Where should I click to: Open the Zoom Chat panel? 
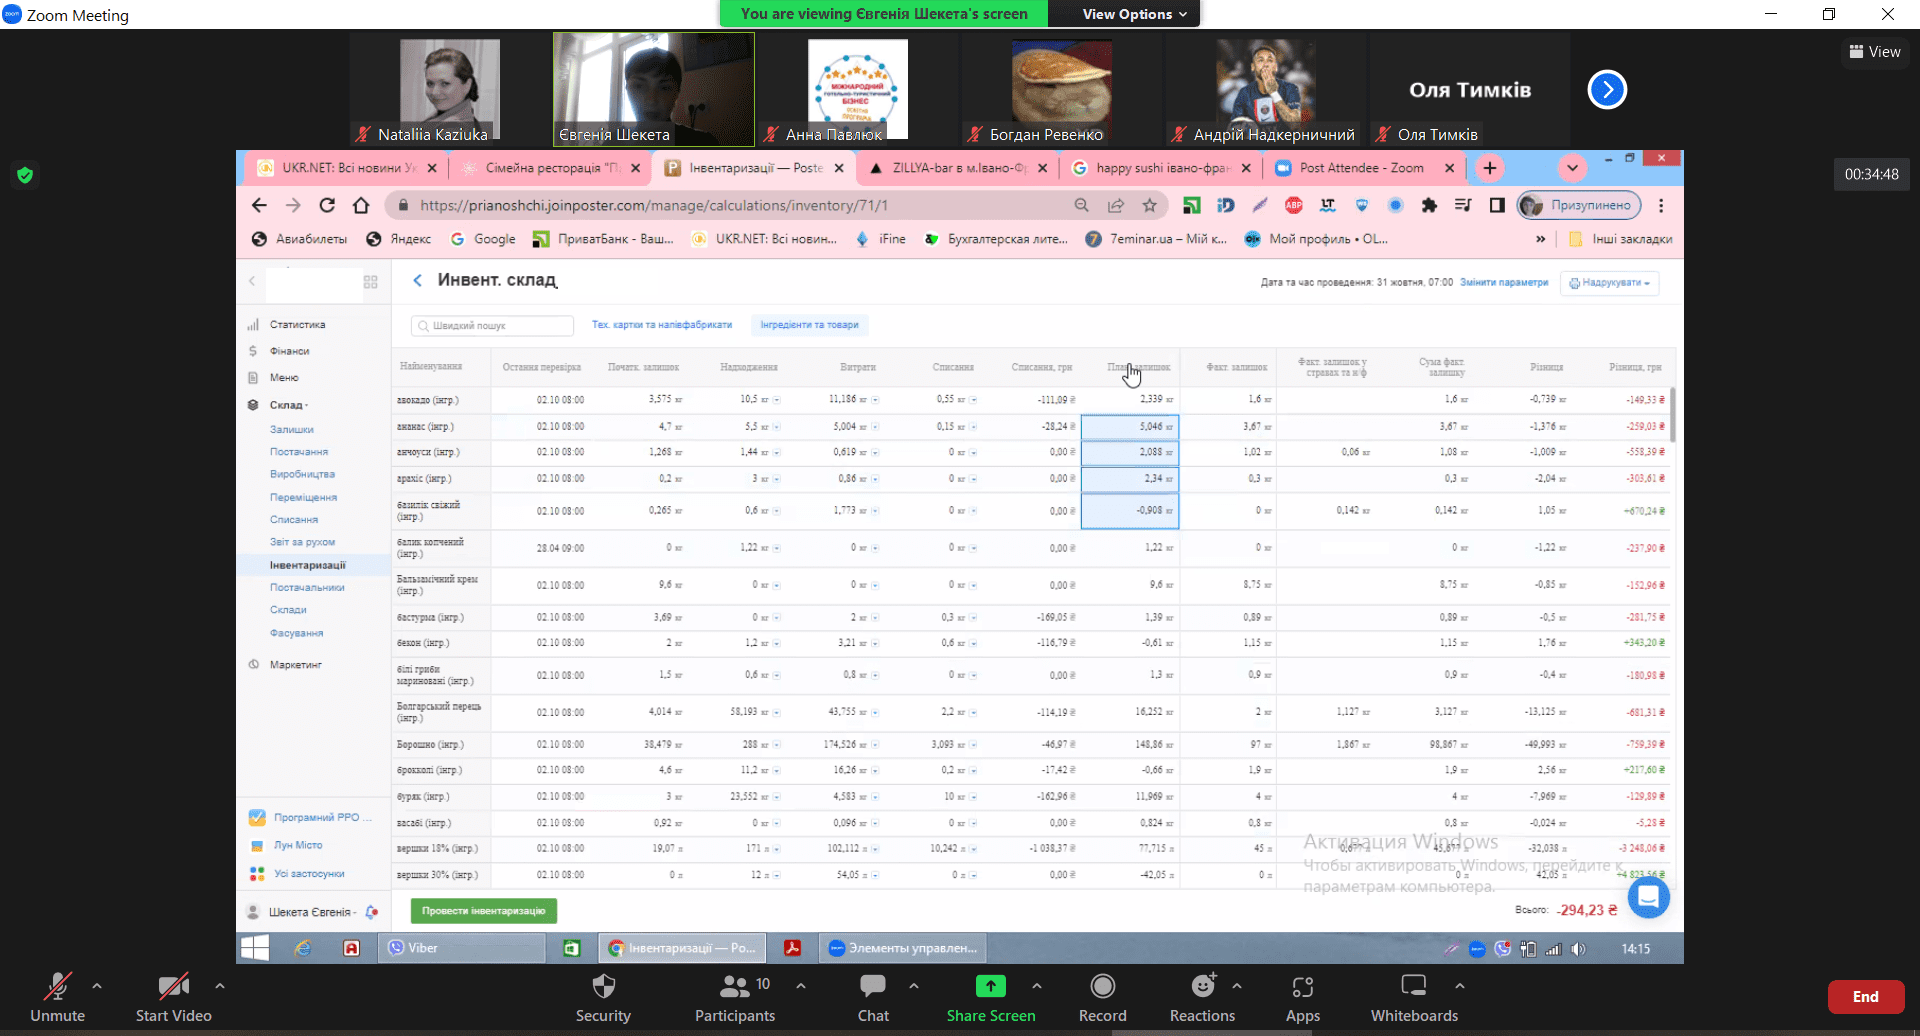coord(872,987)
